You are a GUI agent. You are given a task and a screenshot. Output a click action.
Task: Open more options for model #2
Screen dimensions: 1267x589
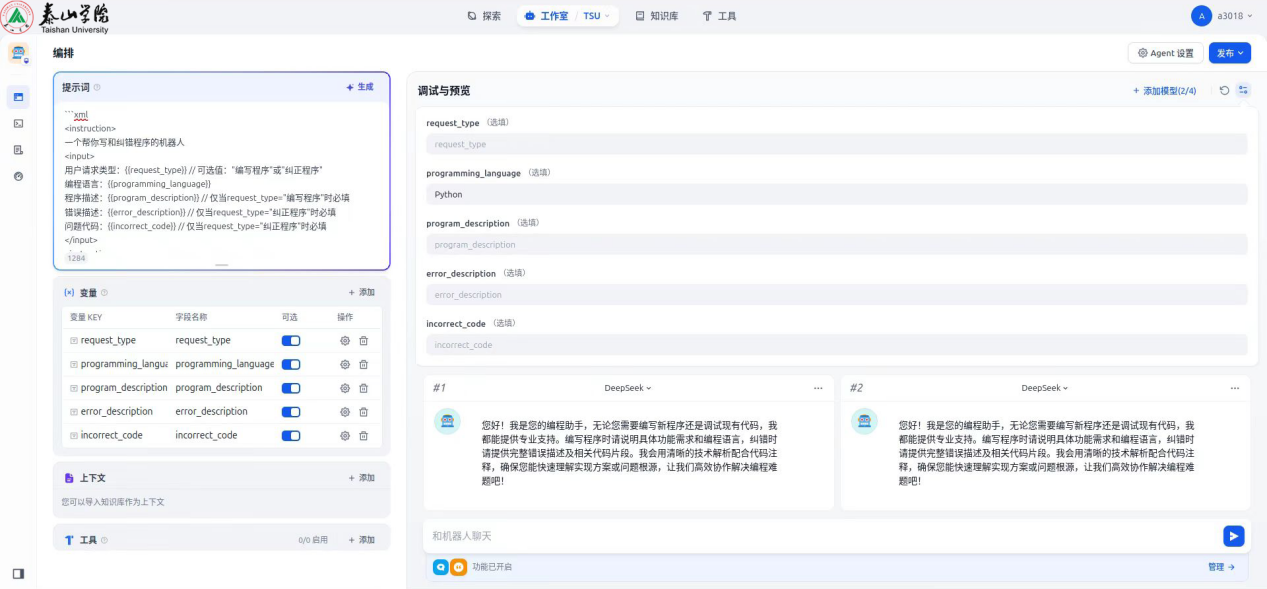(1235, 388)
